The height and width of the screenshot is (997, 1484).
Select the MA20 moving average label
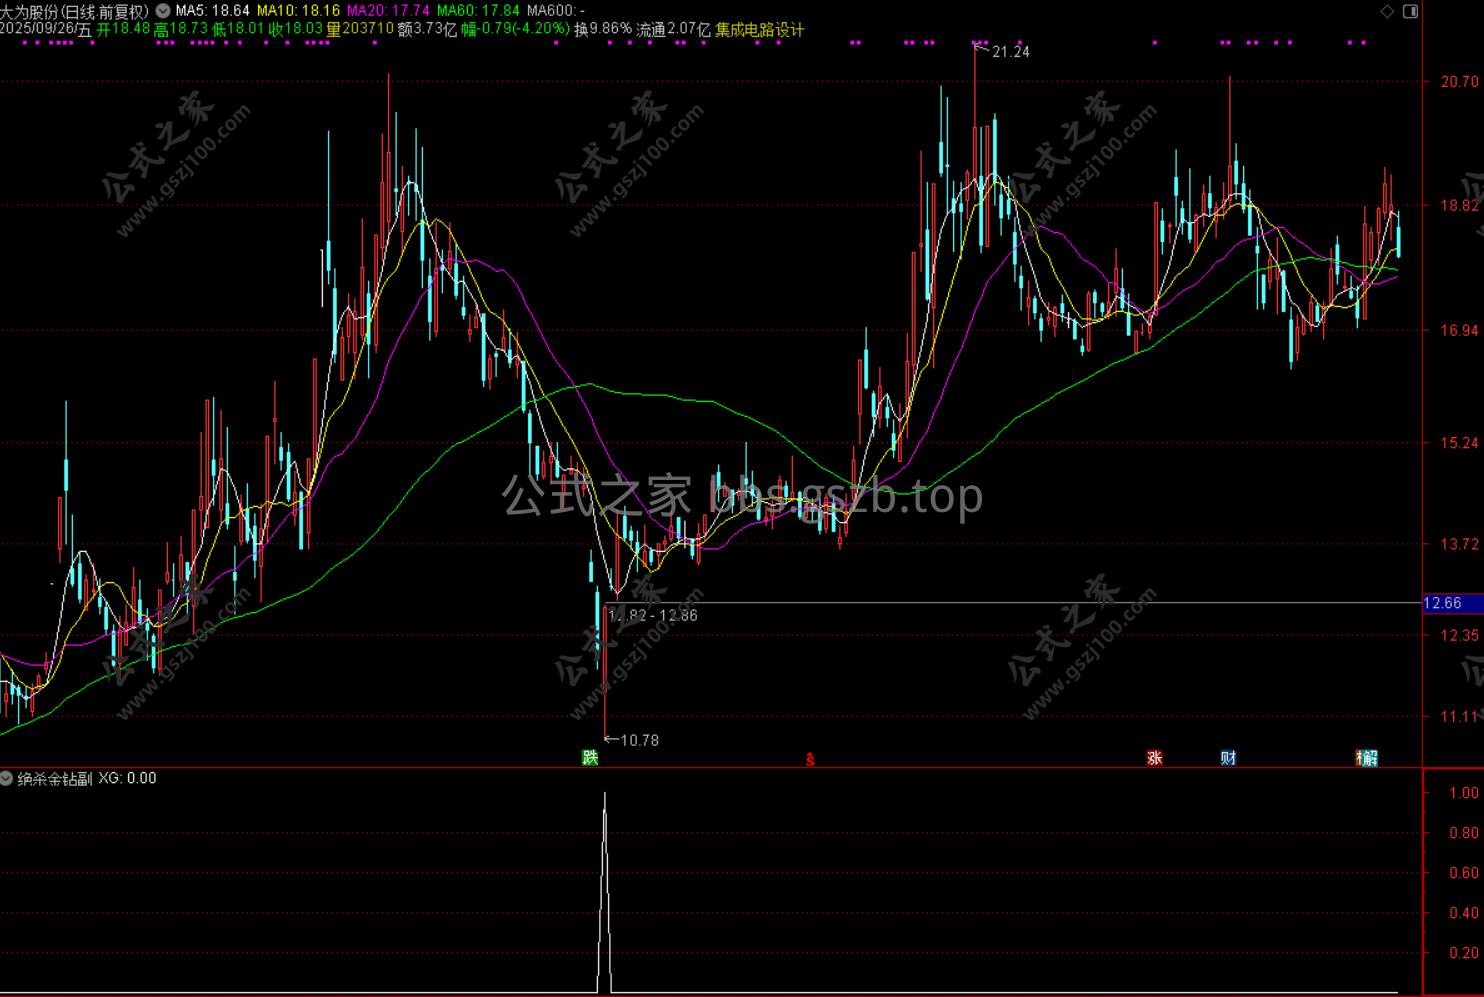click(388, 11)
